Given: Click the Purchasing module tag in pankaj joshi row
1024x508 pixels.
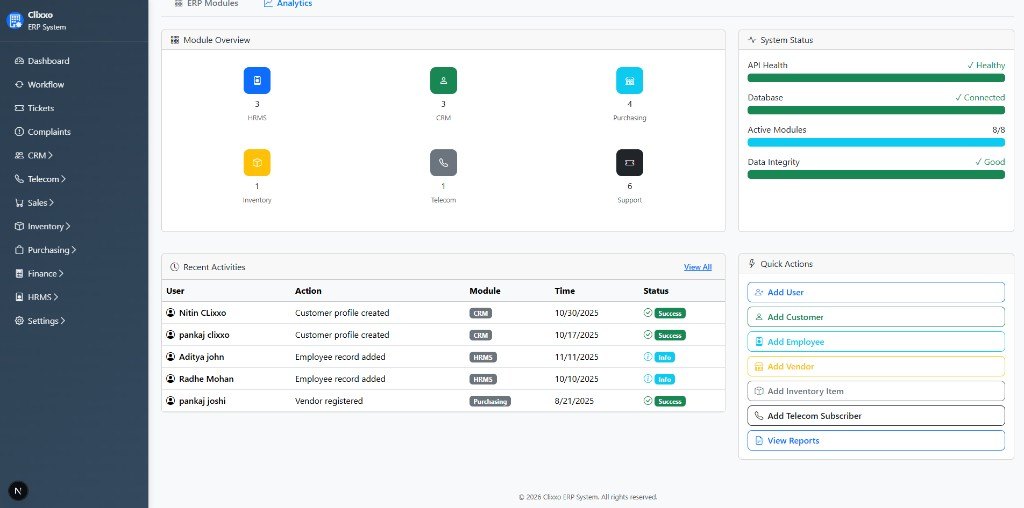Looking at the screenshot, I should click(x=490, y=401).
